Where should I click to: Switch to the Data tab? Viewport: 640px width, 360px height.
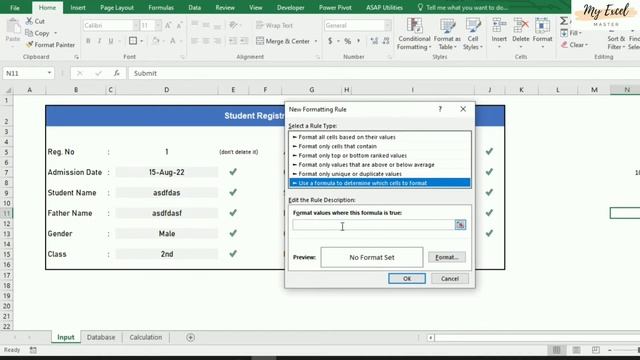(195, 8)
